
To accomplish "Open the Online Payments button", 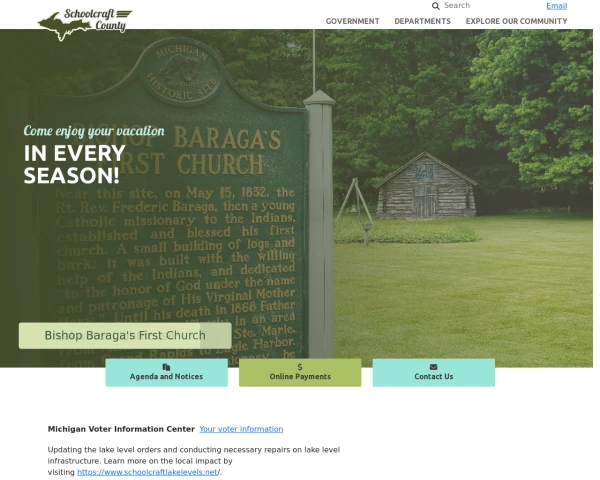I will click(x=300, y=372).
